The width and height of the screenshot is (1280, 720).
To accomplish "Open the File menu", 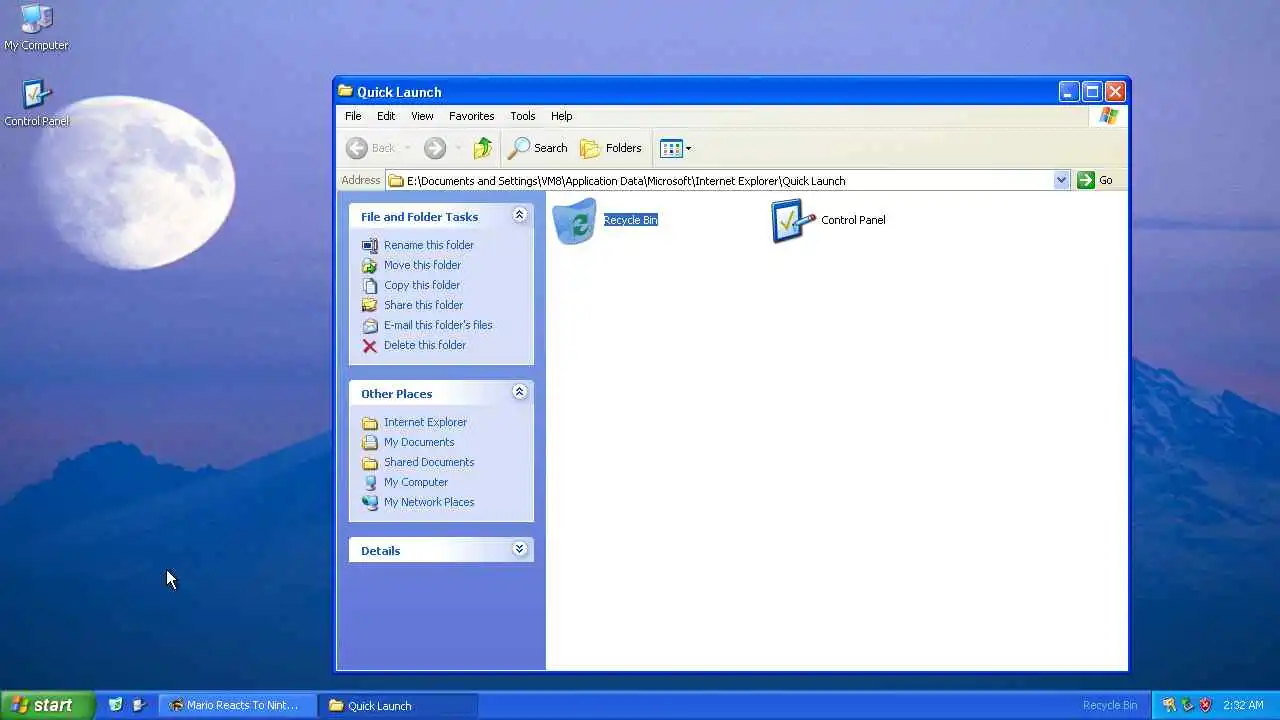I will tap(353, 116).
